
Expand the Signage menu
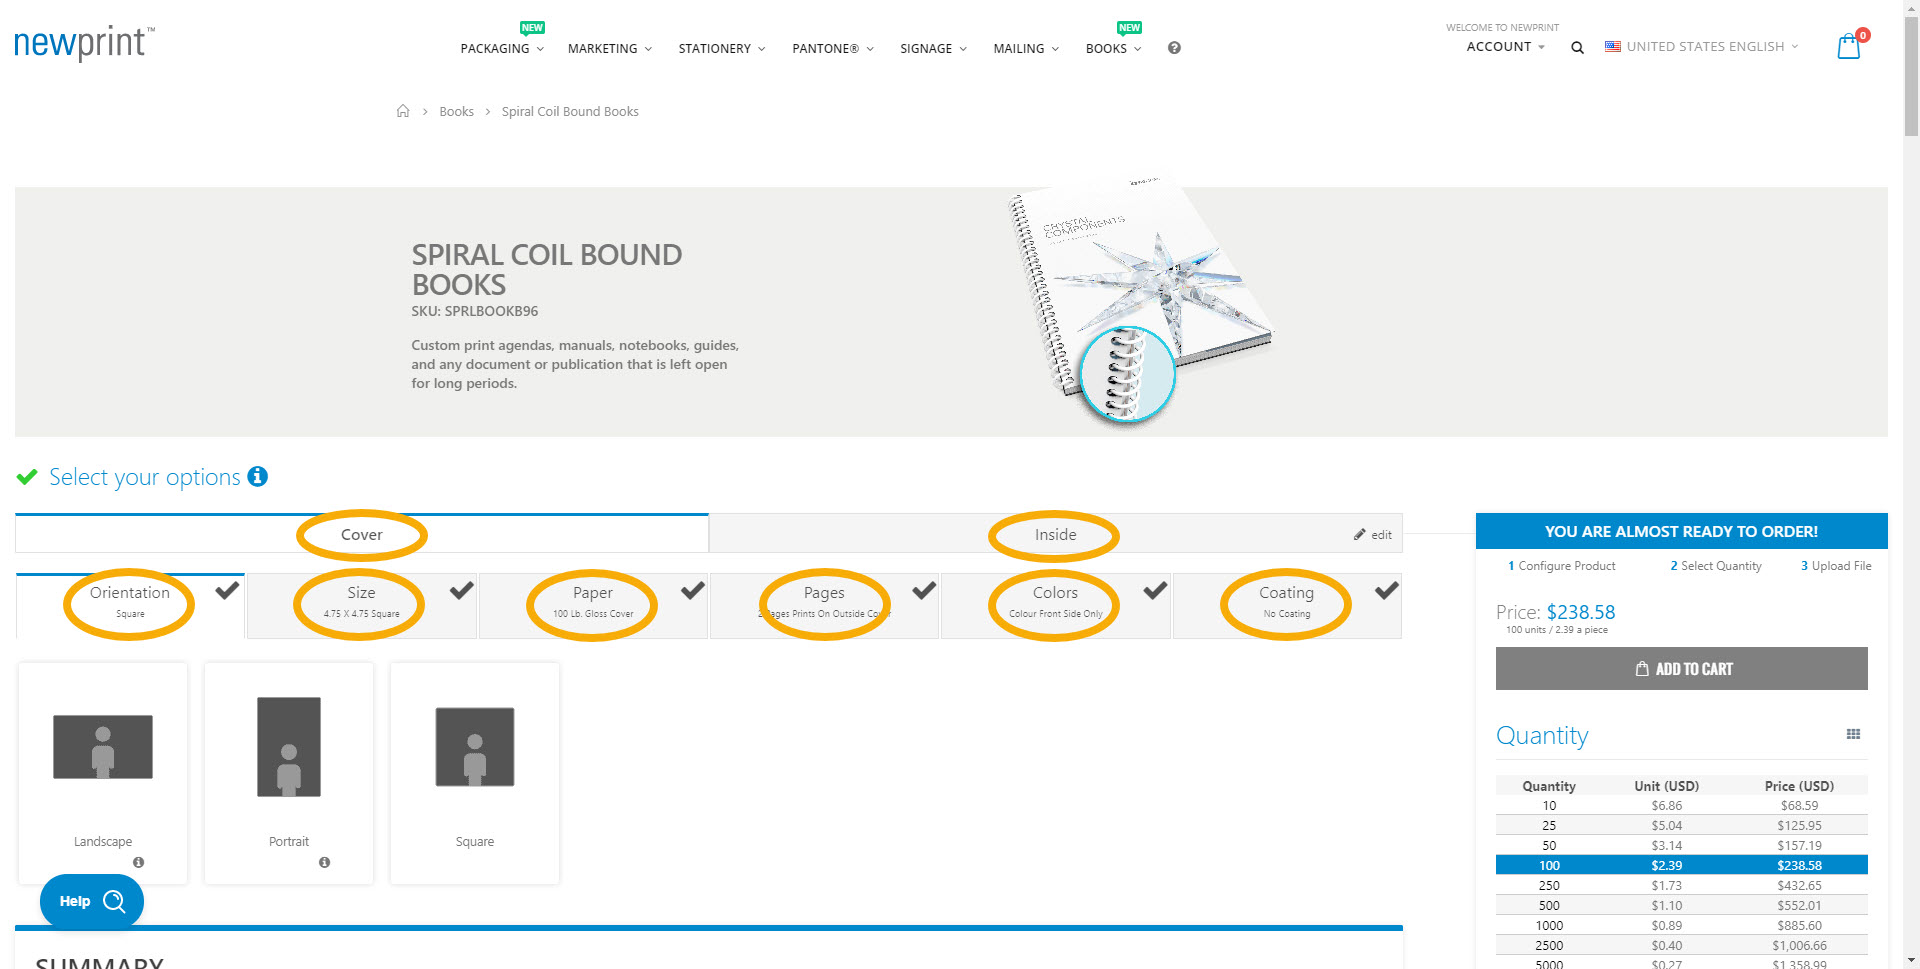[933, 48]
